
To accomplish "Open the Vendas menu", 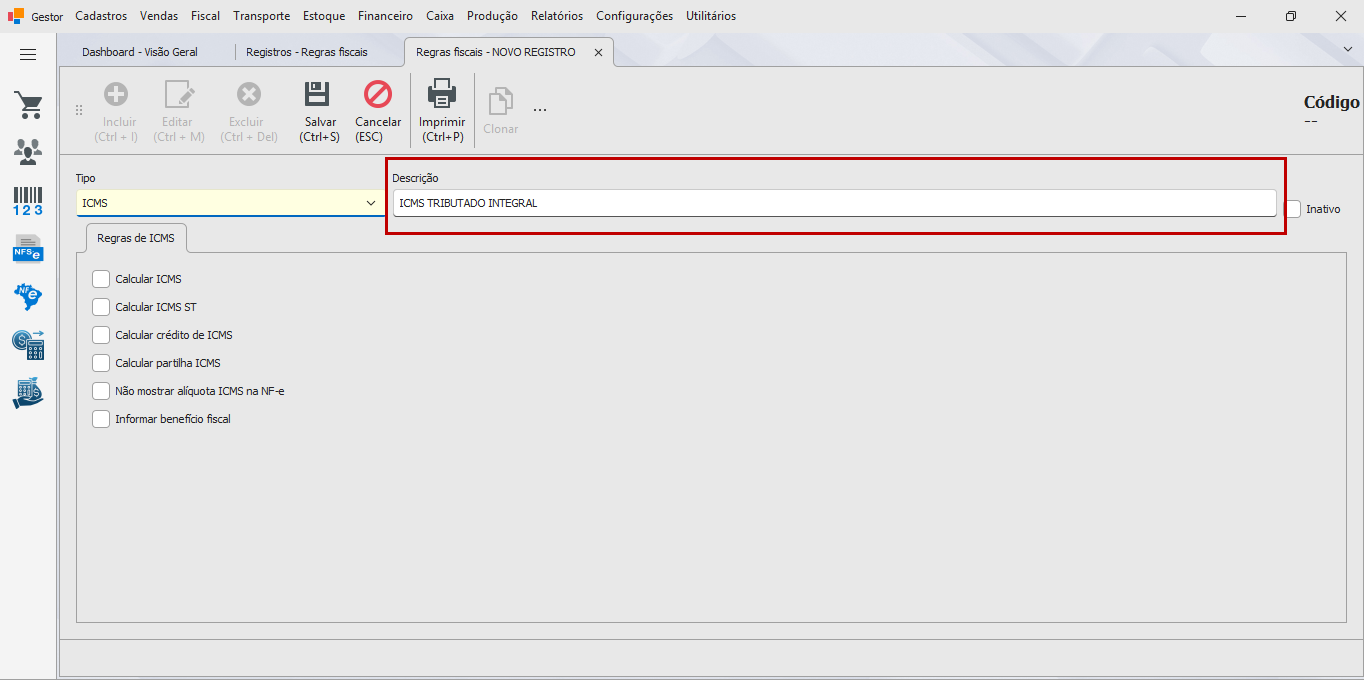I will (x=159, y=16).
